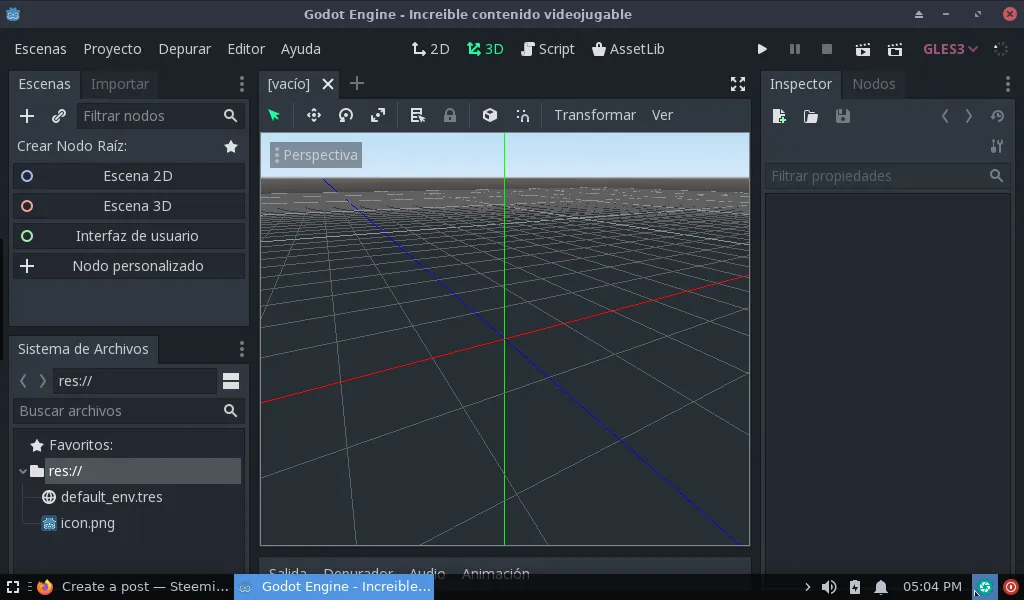Collapse the res:// folder tree
This screenshot has height=600, width=1024.
coord(23,471)
